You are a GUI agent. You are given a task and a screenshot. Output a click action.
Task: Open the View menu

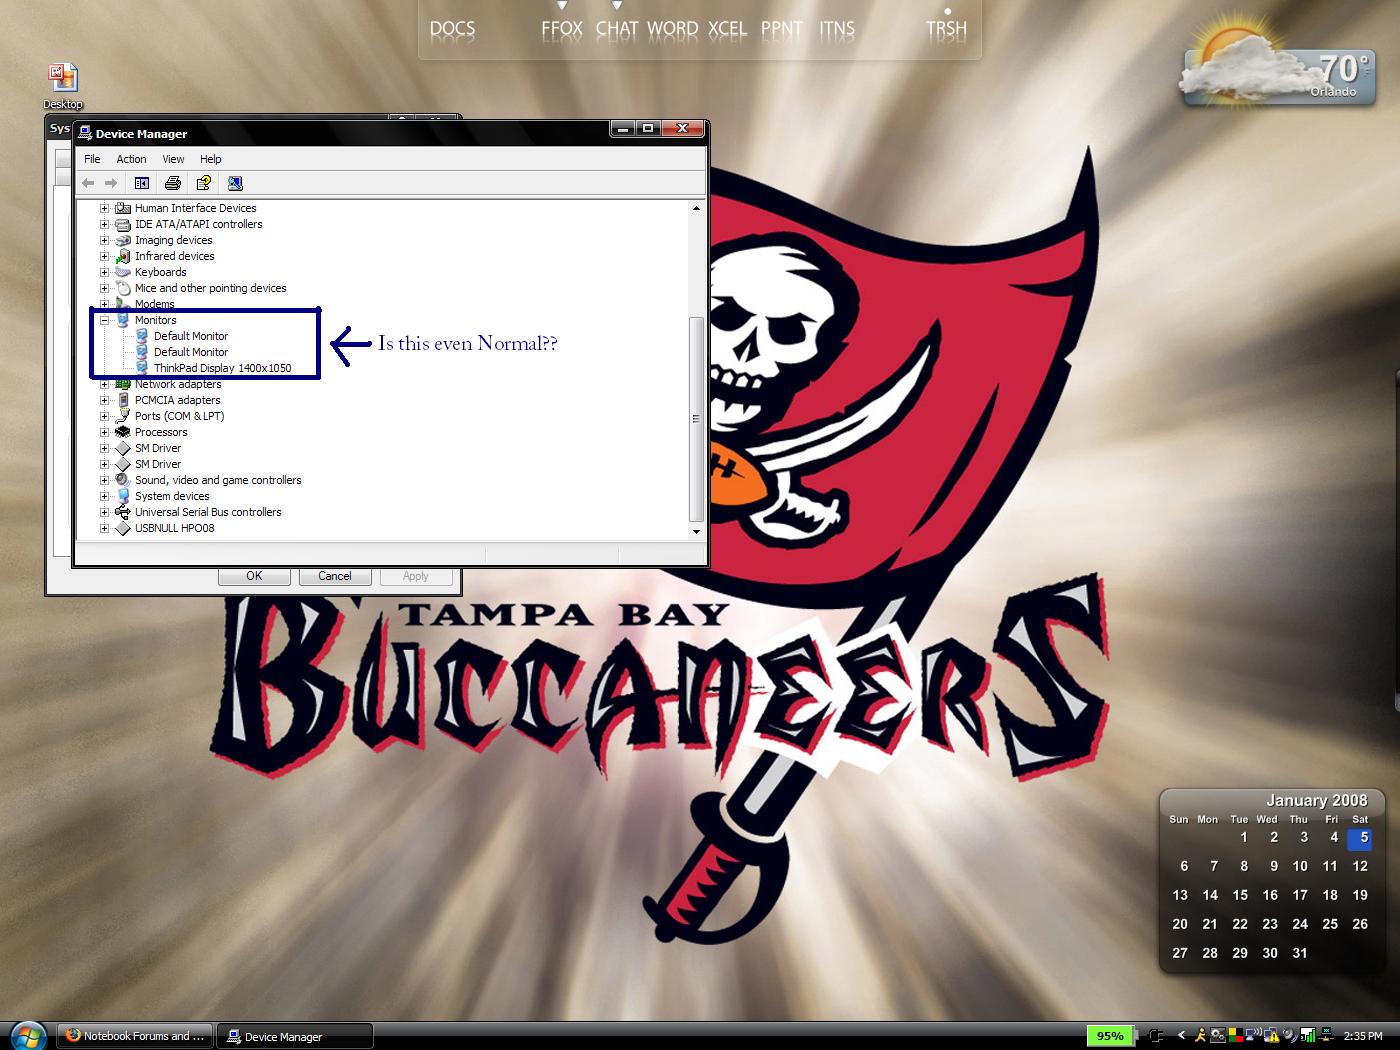tap(173, 159)
